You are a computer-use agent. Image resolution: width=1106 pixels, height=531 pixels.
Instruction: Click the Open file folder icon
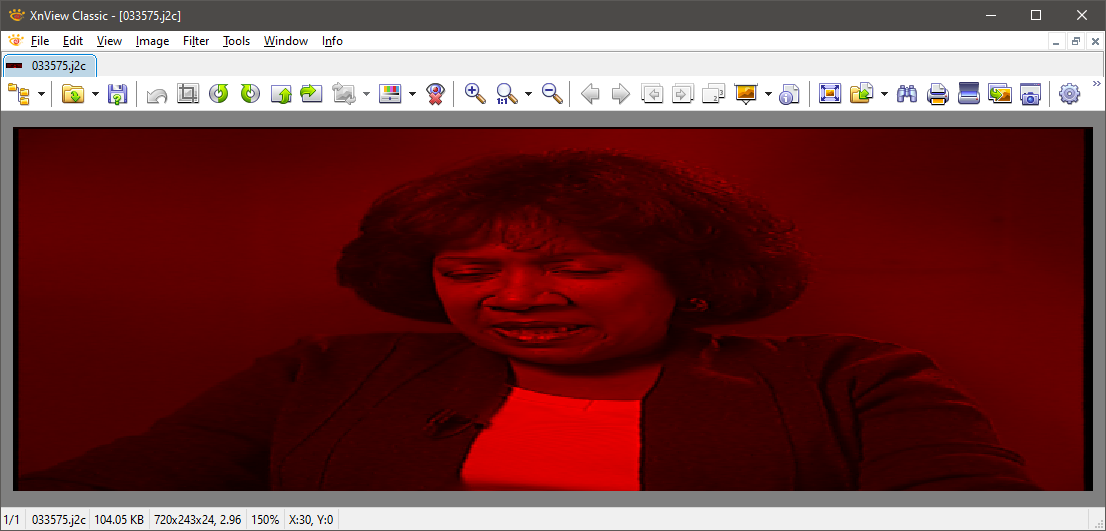(73, 94)
